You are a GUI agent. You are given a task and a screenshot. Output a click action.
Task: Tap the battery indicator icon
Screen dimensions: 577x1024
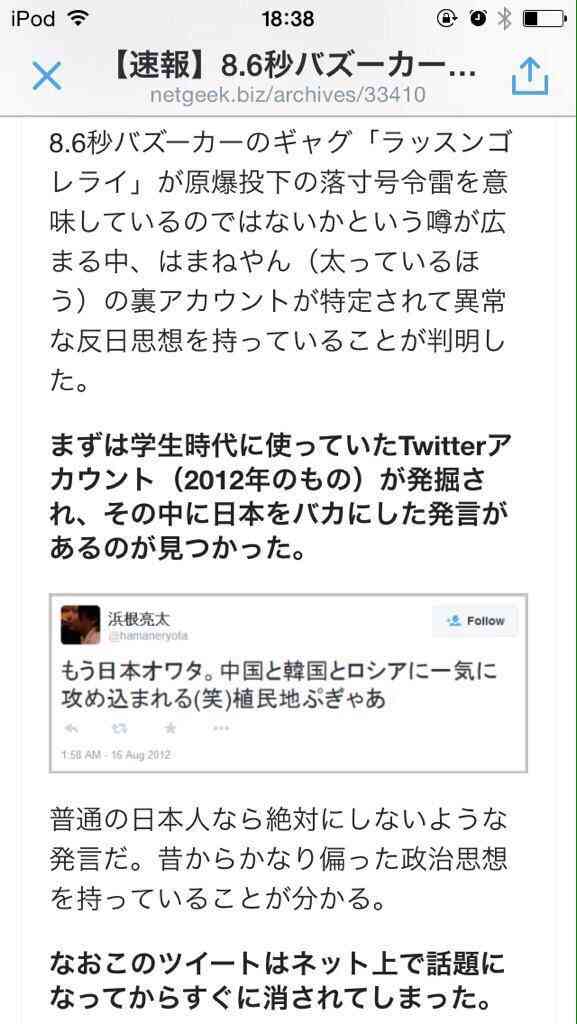click(544, 20)
